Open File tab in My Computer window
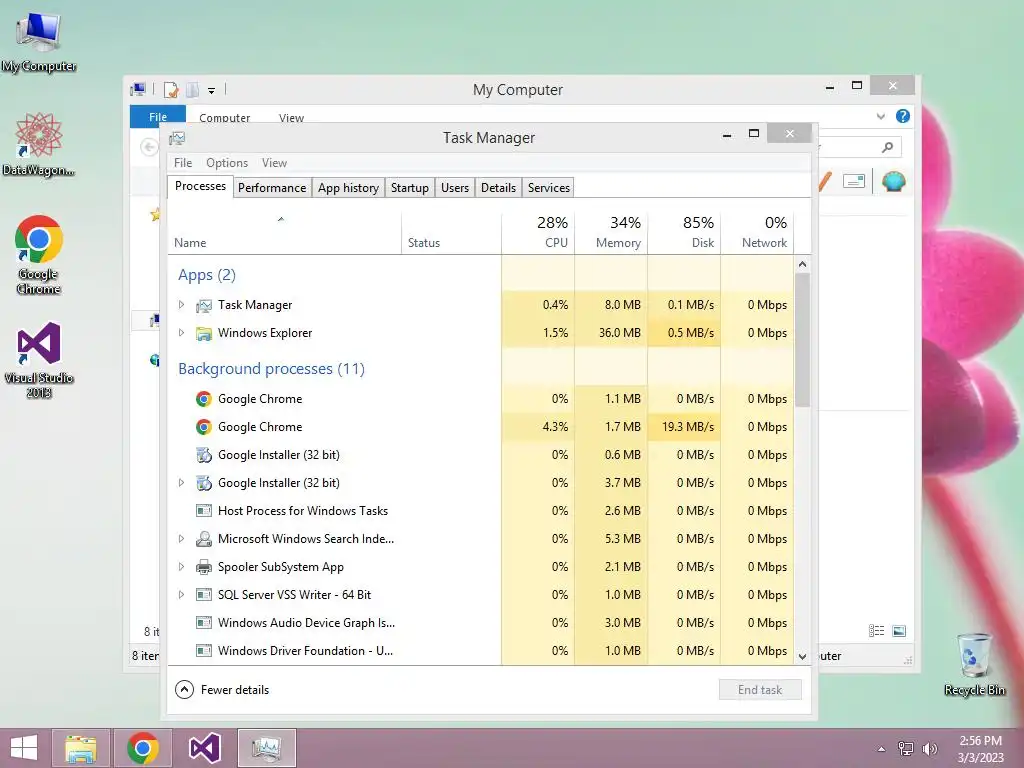This screenshot has height=768, width=1024. click(157, 117)
